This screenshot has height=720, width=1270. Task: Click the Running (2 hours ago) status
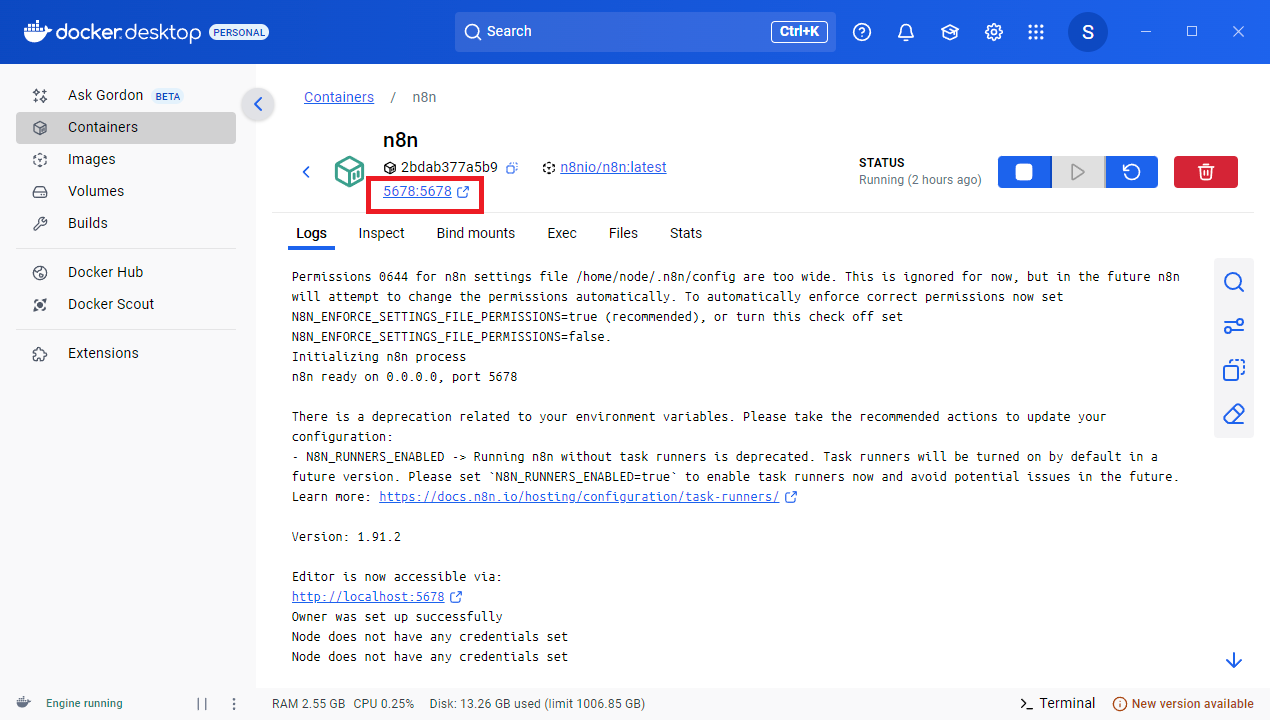[x=920, y=180]
